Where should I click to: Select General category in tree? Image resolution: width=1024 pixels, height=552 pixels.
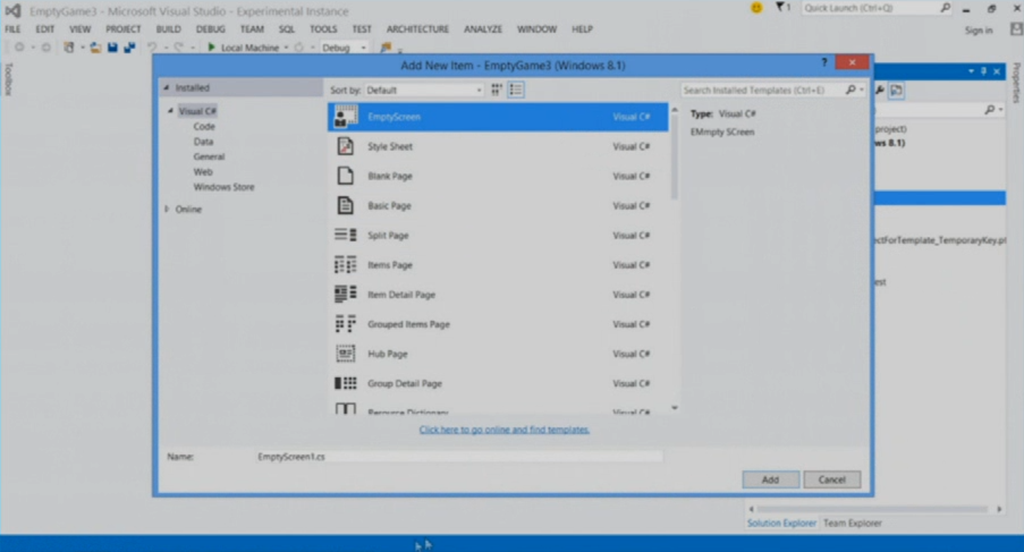point(209,157)
